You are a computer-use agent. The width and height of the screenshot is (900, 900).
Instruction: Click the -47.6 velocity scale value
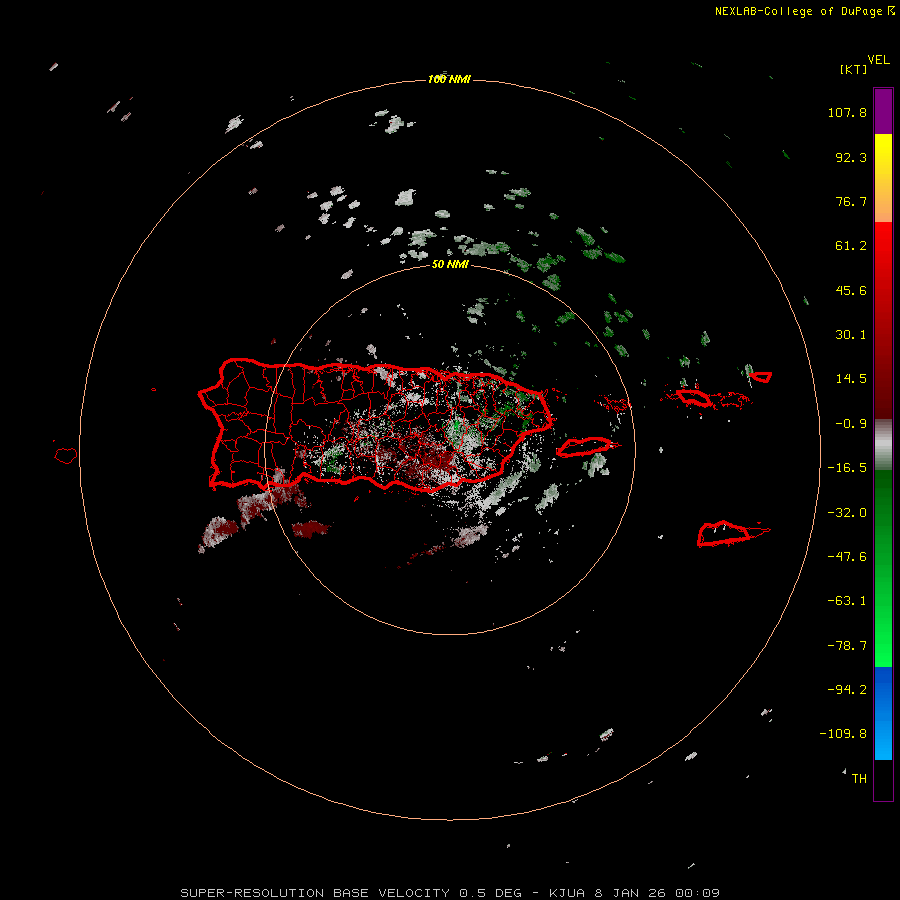(847, 557)
